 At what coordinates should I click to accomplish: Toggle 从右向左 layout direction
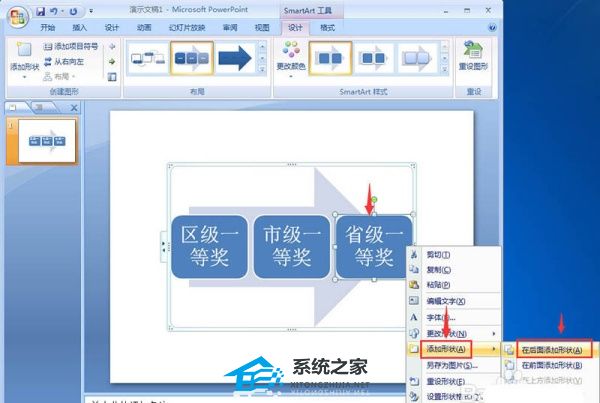click(64, 61)
